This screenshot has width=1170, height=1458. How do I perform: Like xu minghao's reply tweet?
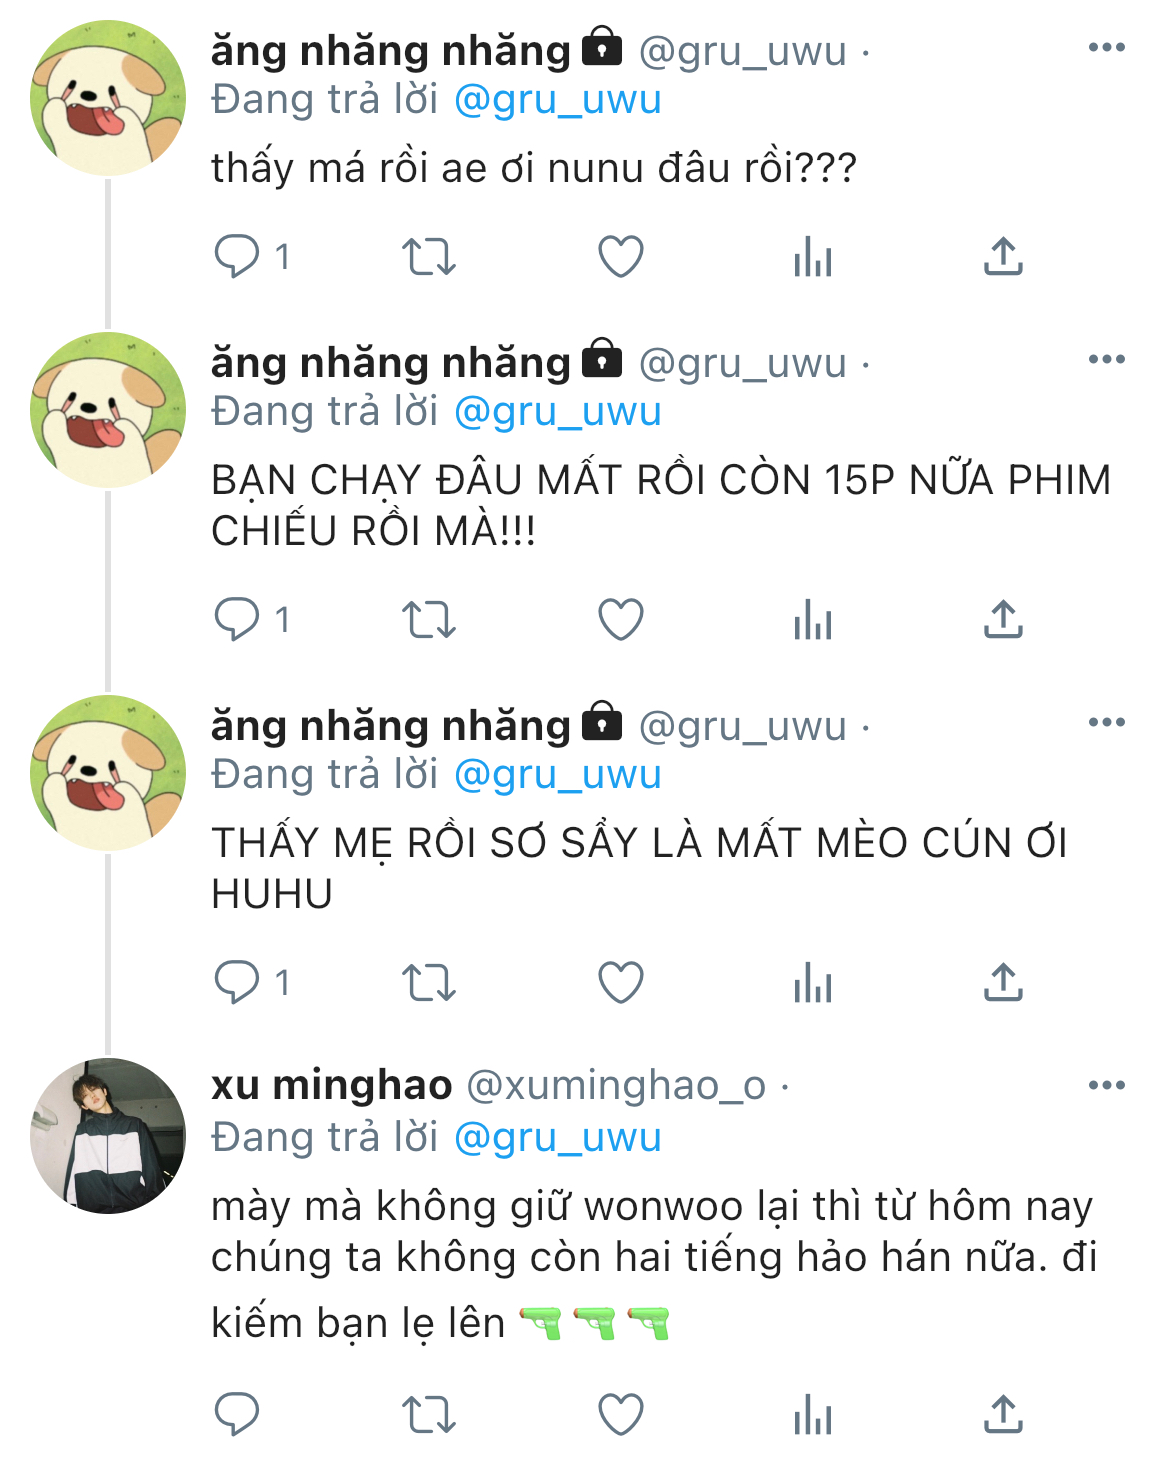coord(620,1414)
